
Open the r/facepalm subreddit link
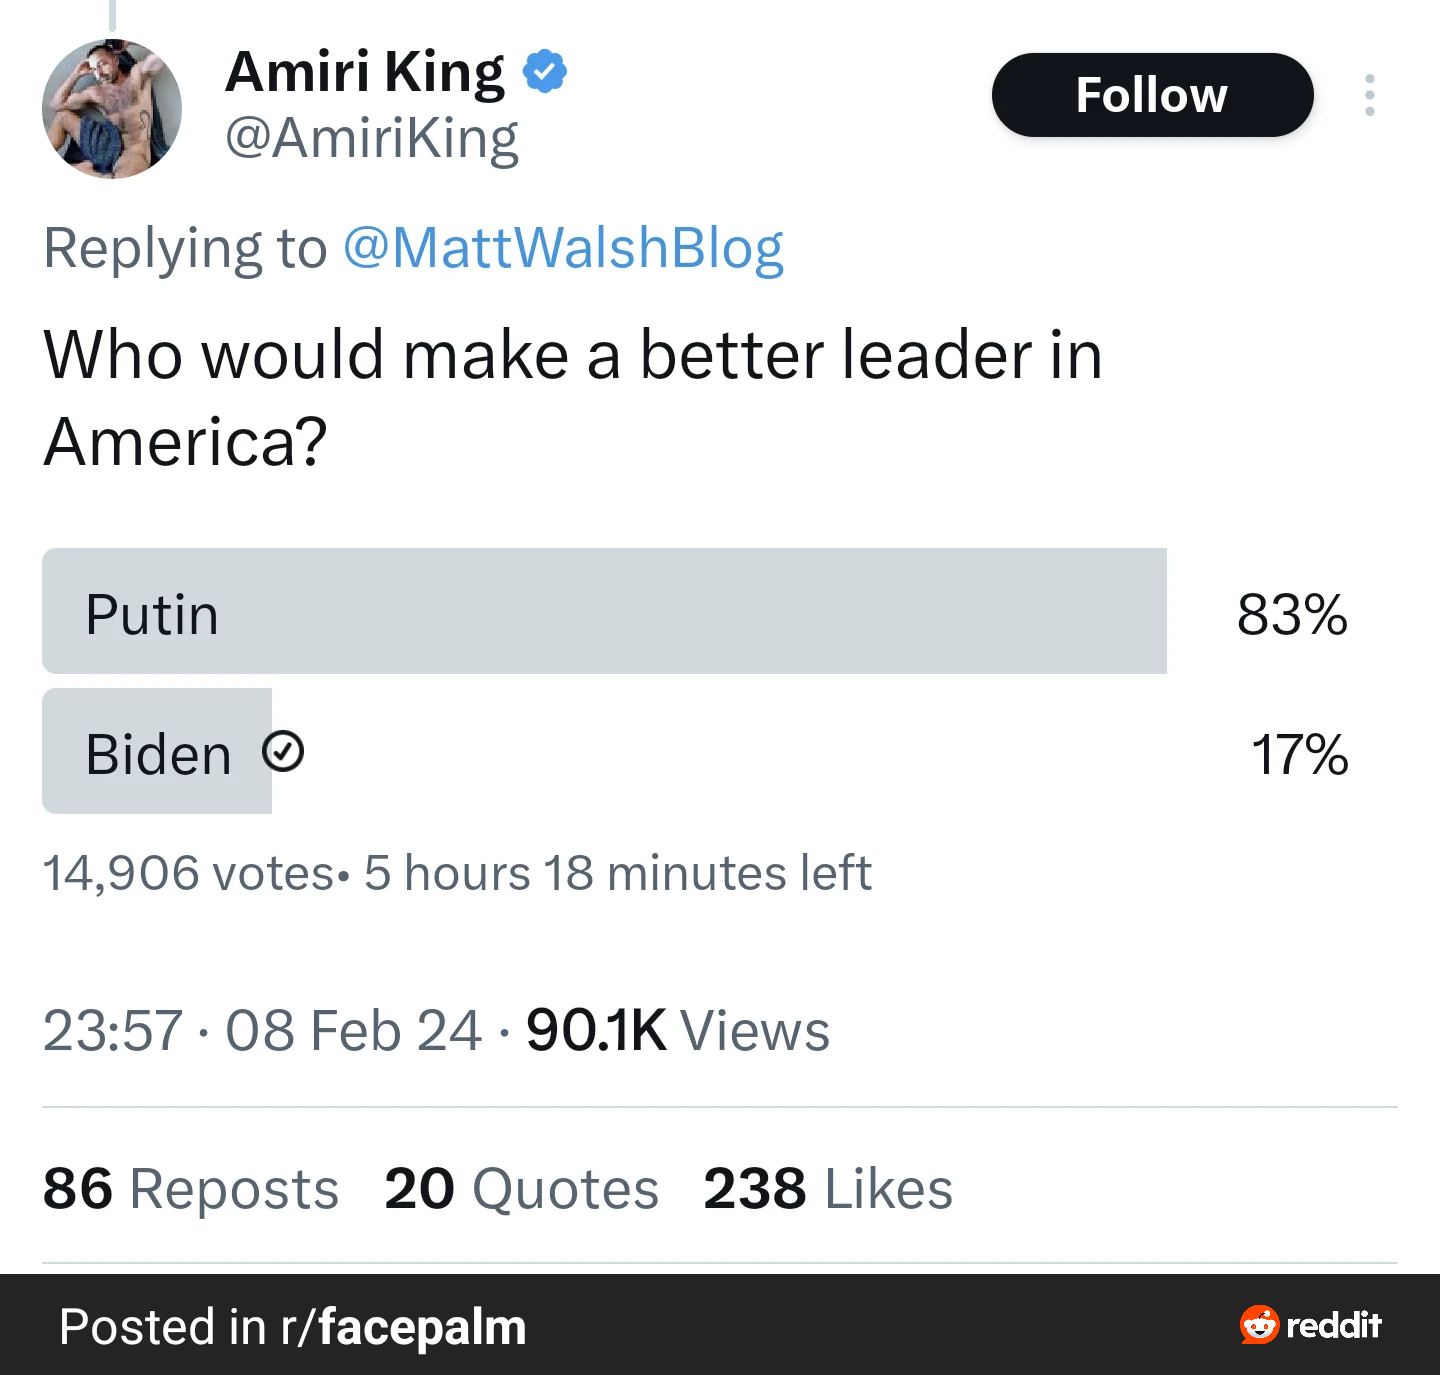click(x=403, y=1327)
